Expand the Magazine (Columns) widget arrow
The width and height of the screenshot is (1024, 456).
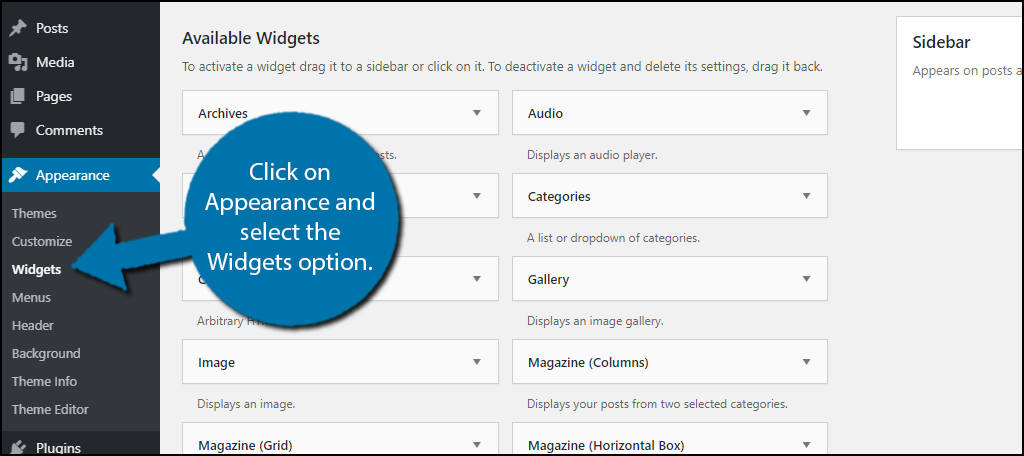[x=807, y=362]
